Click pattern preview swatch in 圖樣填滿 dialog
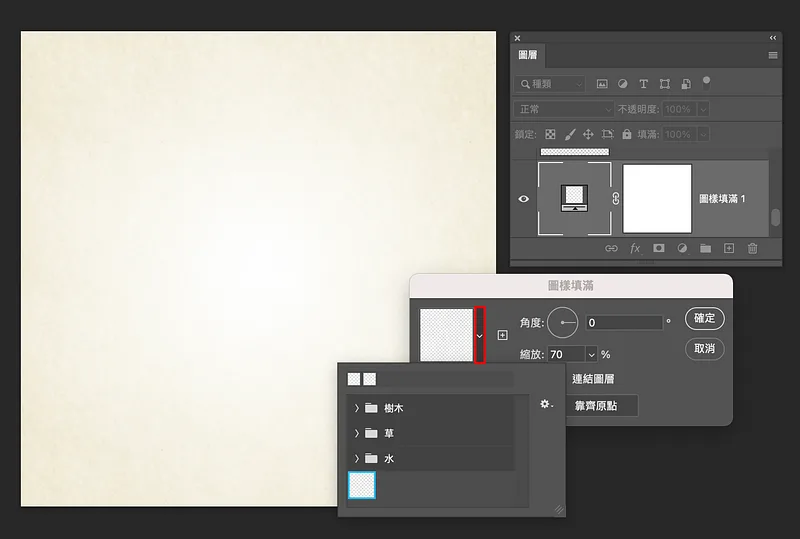Screen dimensions: 800x539 tap(446, 335)
